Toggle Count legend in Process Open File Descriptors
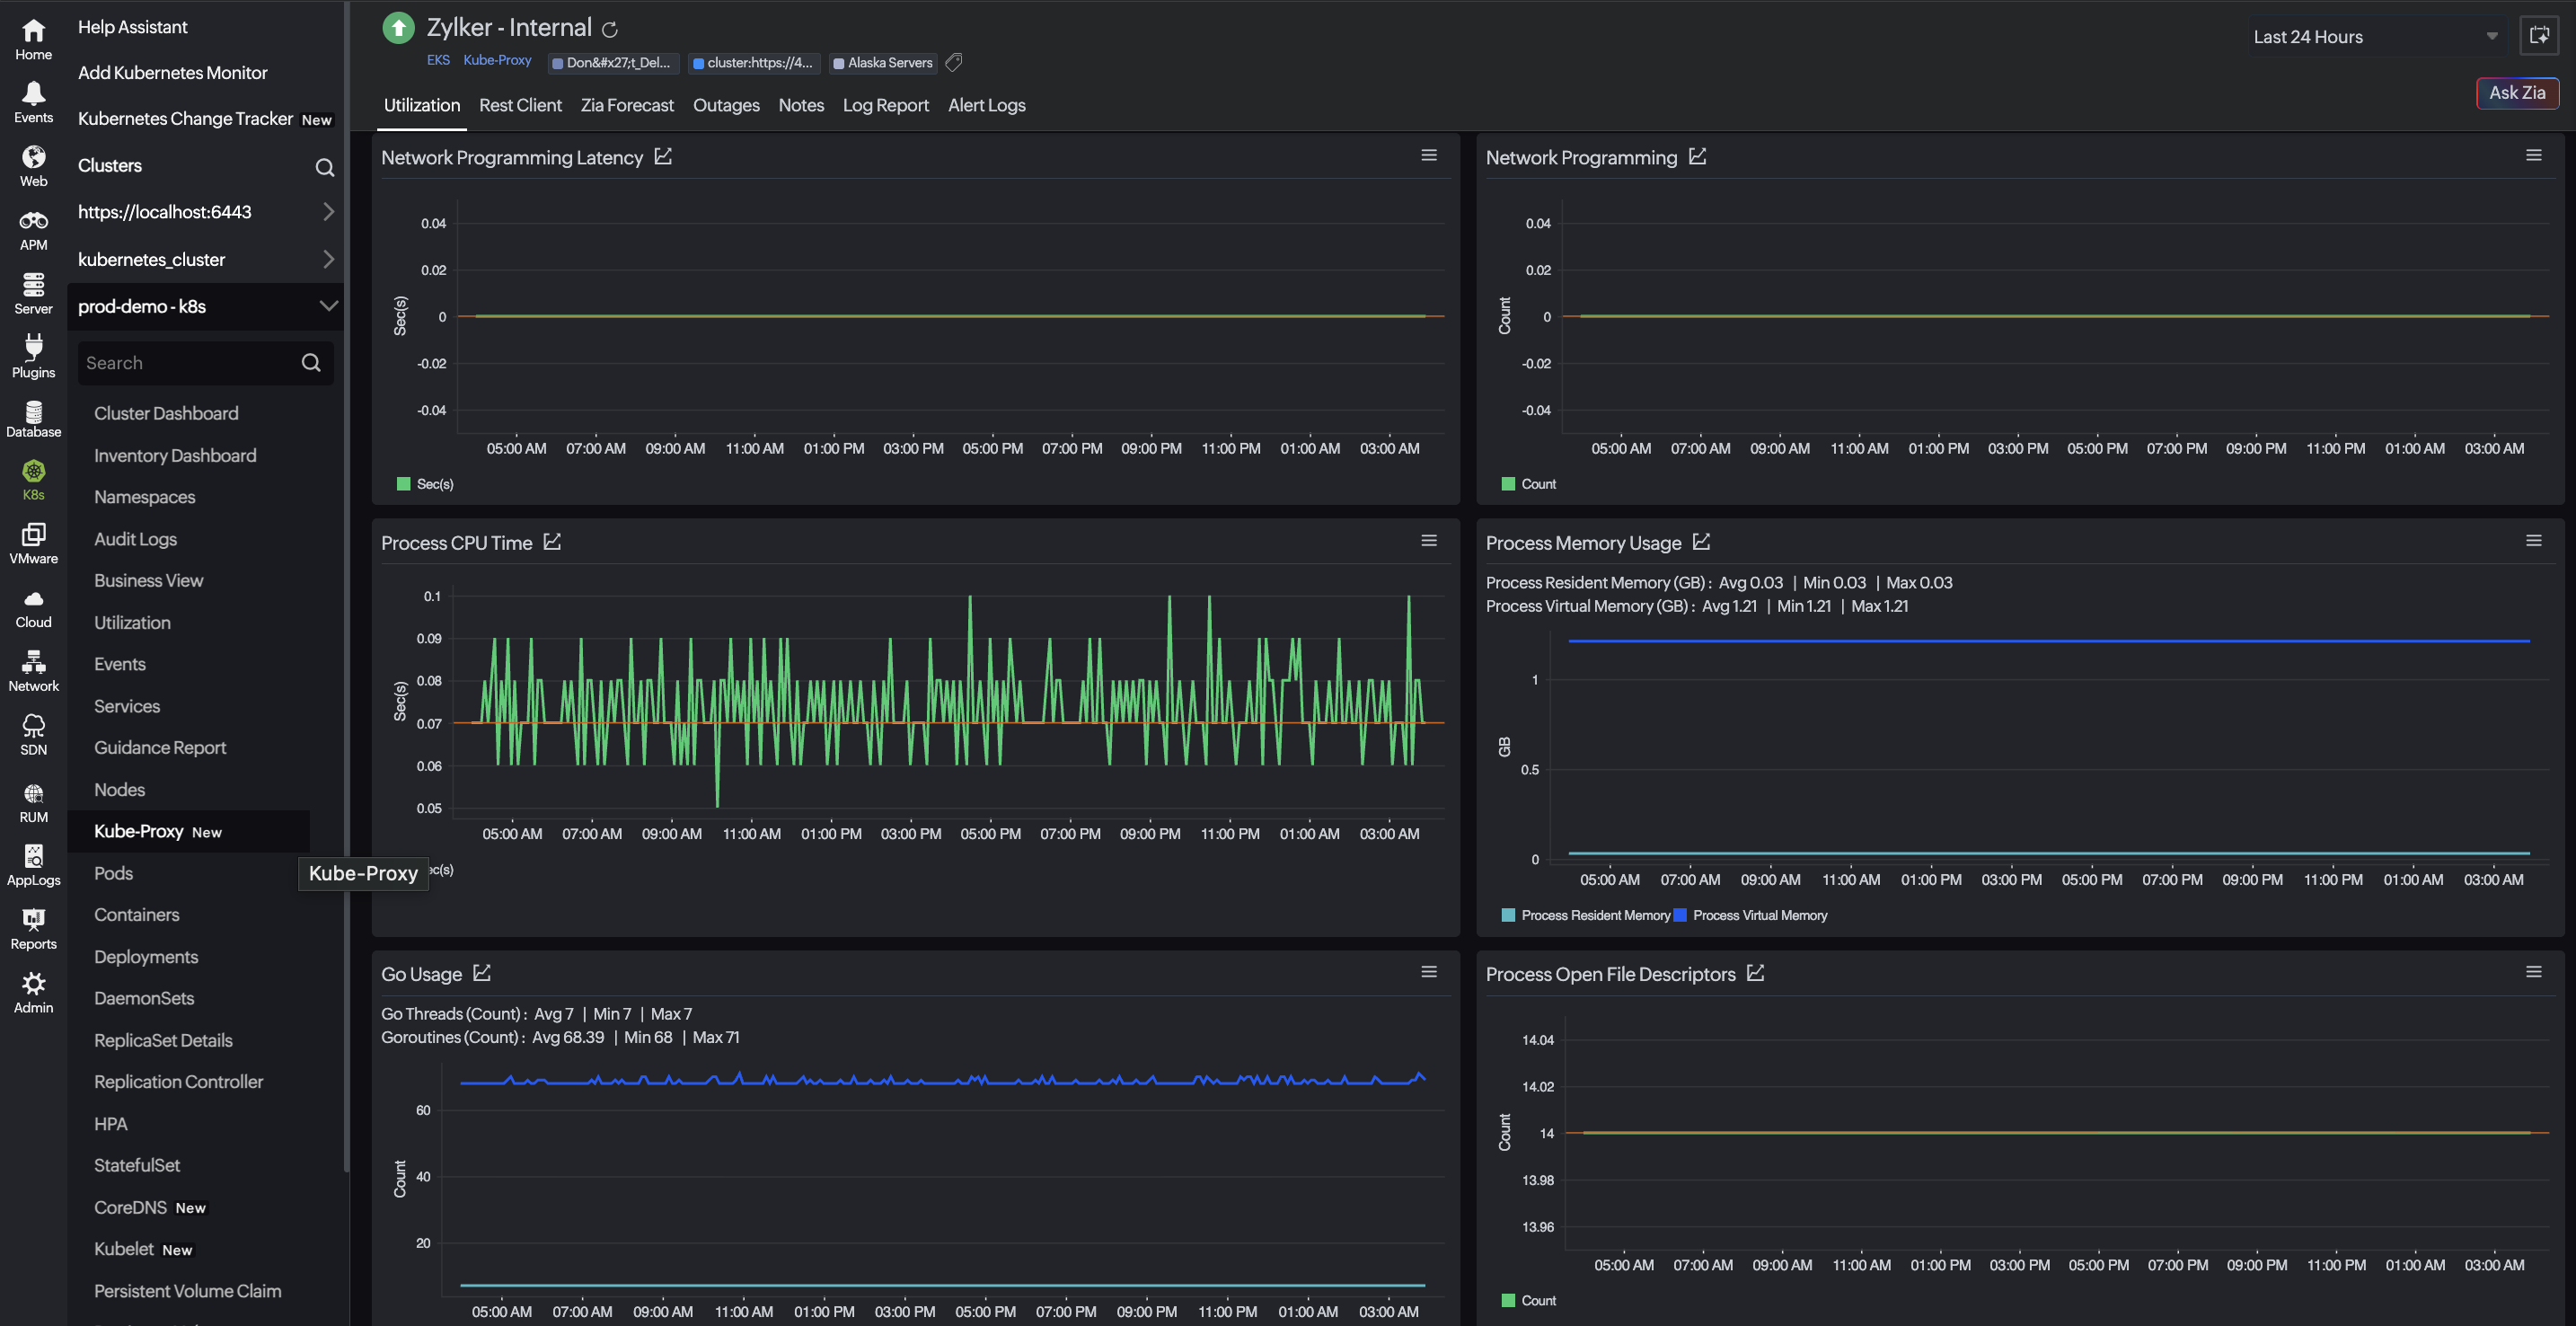This screenshot has height=1326, width=2576. click(1529, 1300)
